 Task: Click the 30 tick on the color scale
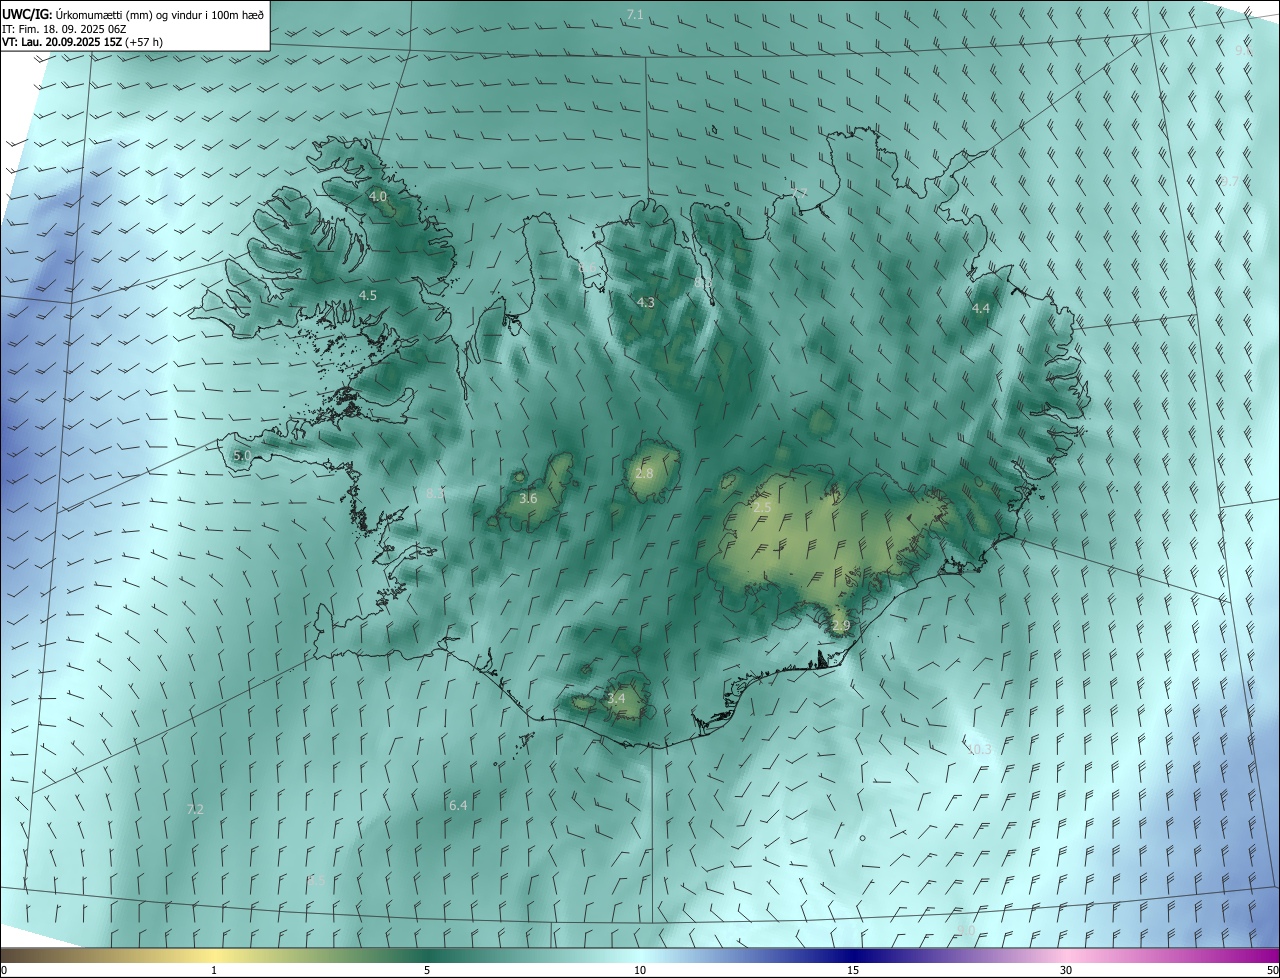[x=1066, y=970]
